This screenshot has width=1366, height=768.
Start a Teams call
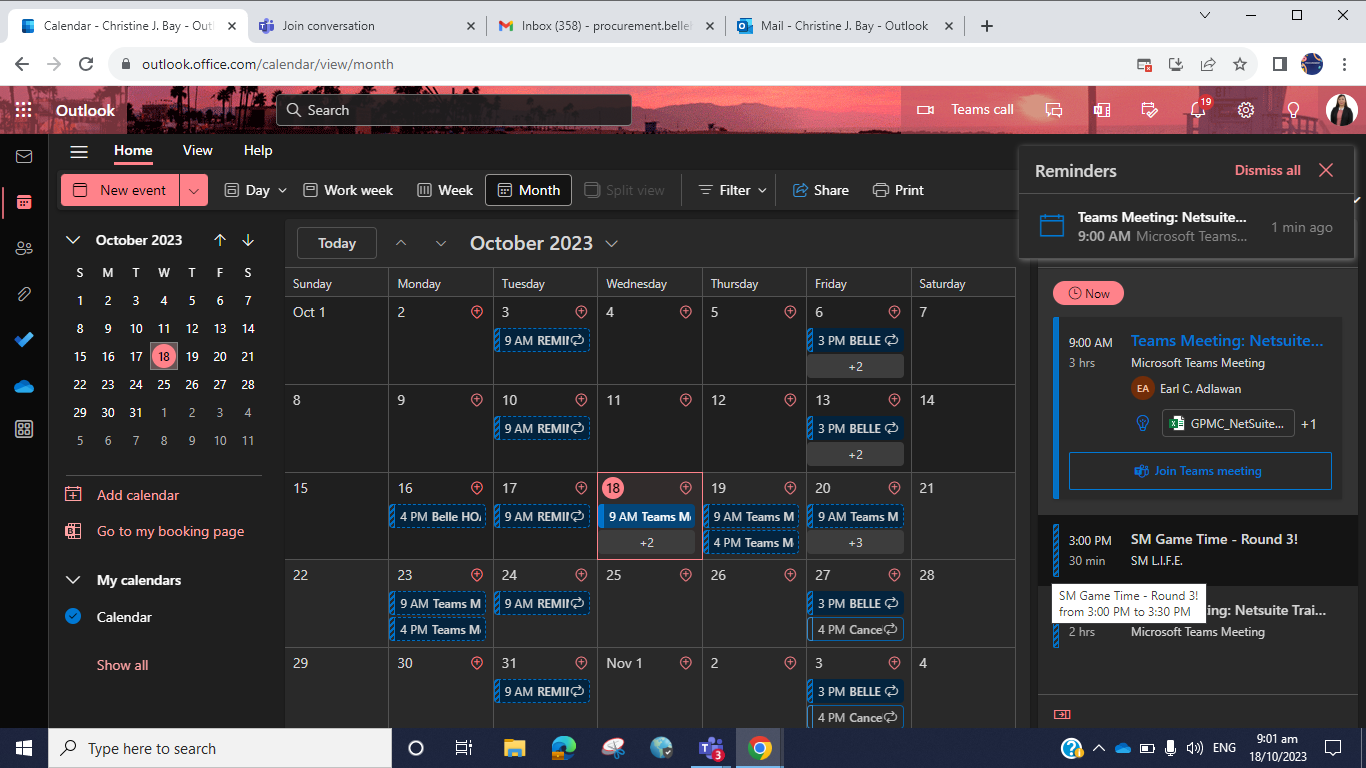tap(966, 110)
